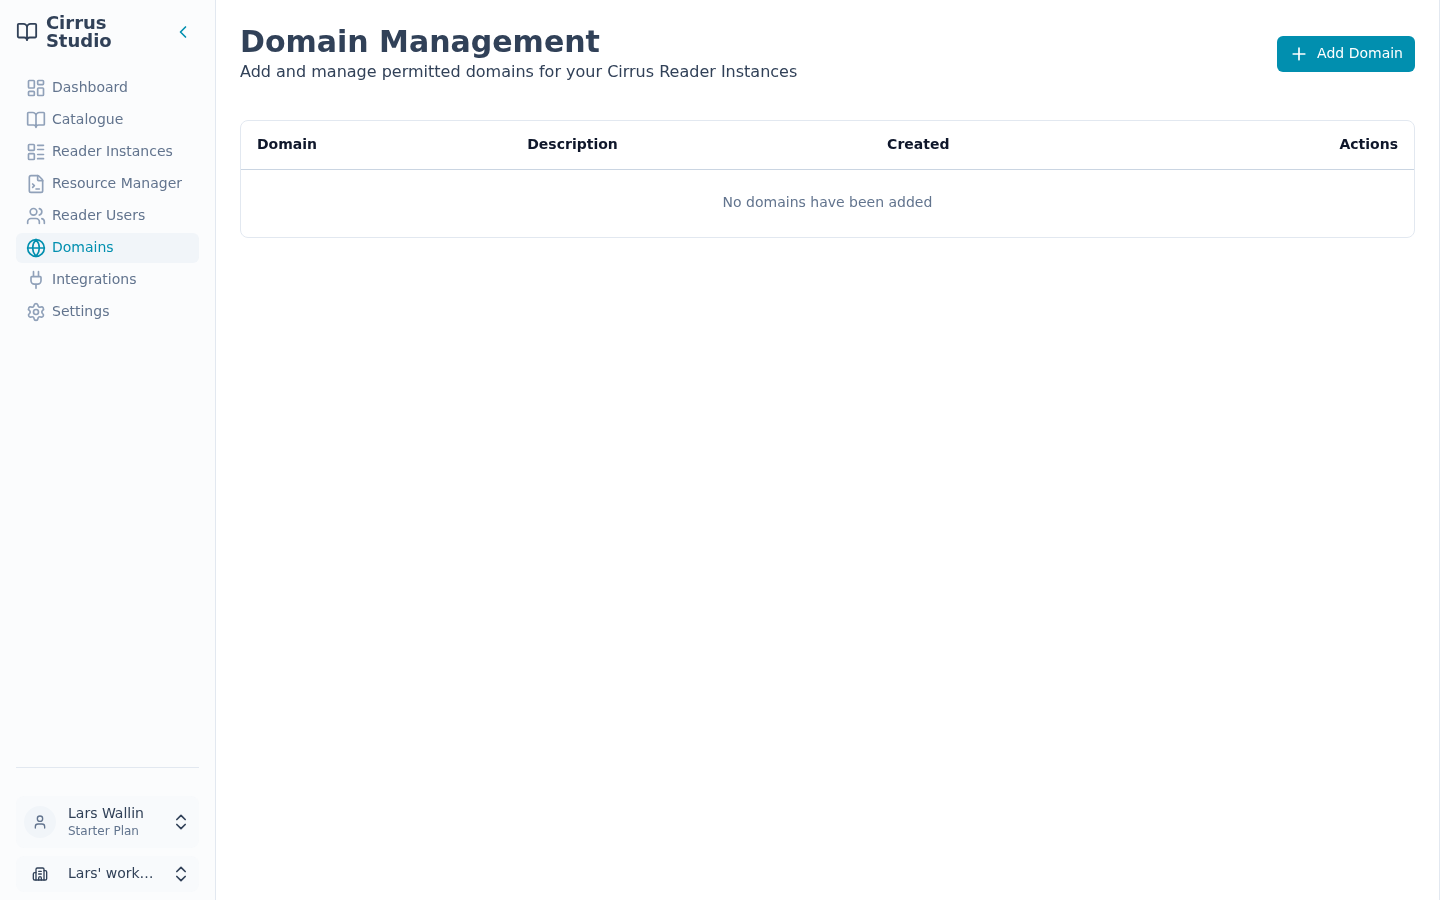This screenshot has height=900, width=1440.
Task: Expand the Lars Wallin account menu chevrons
Action: [x=181, y=822]
